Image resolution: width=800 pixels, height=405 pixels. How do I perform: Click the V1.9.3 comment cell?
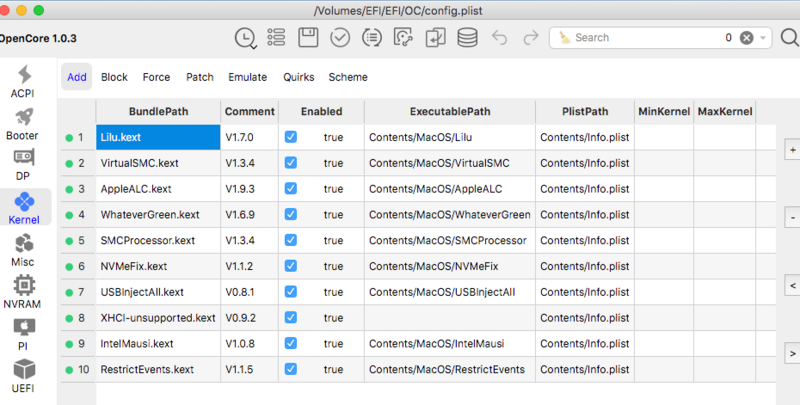(249, 189)
